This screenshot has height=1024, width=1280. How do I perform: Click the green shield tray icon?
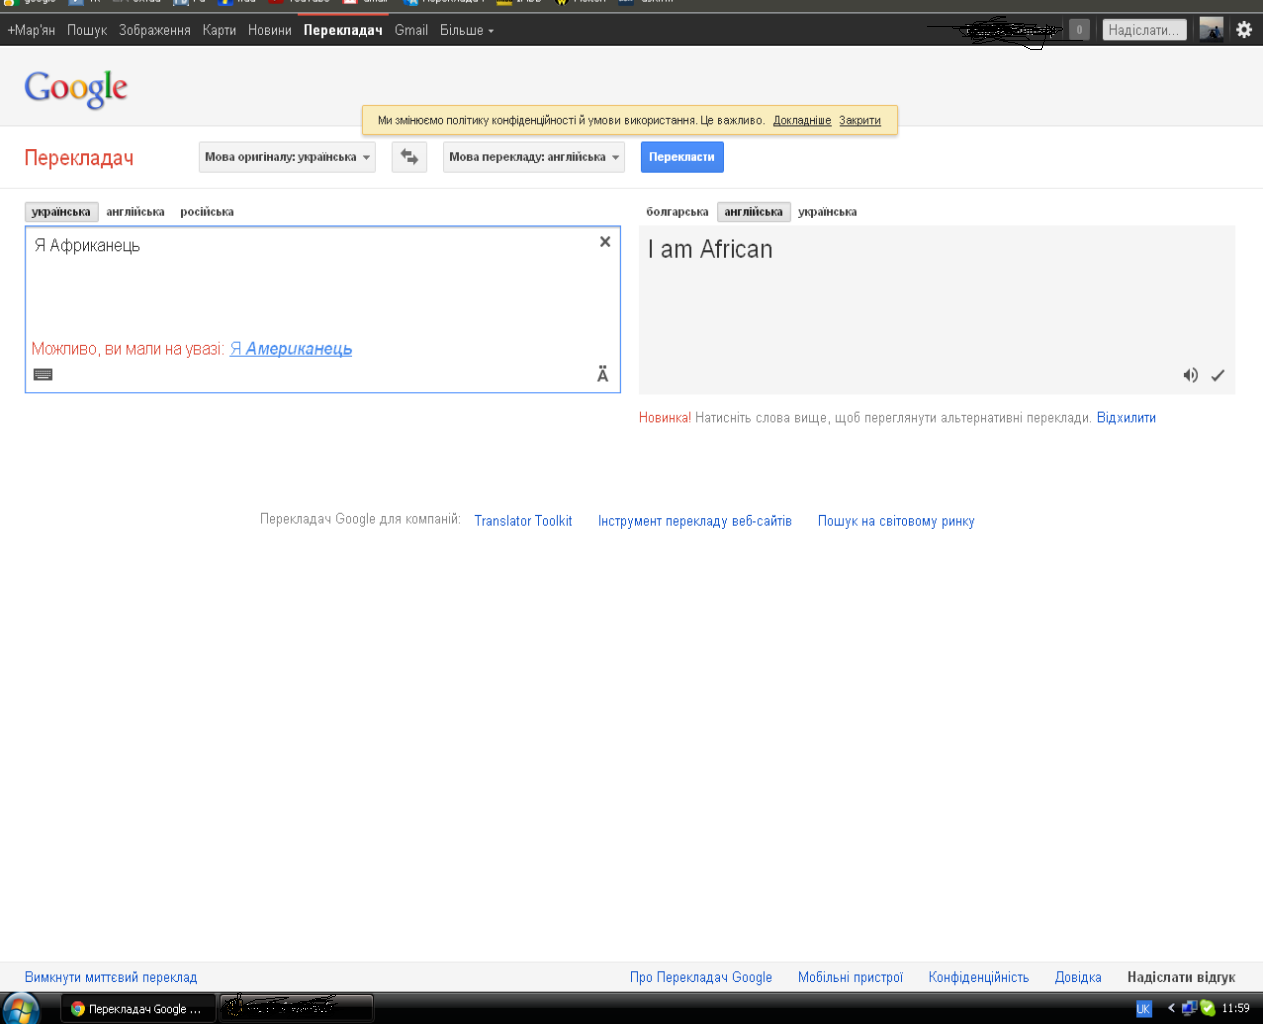(1208, 1008)
